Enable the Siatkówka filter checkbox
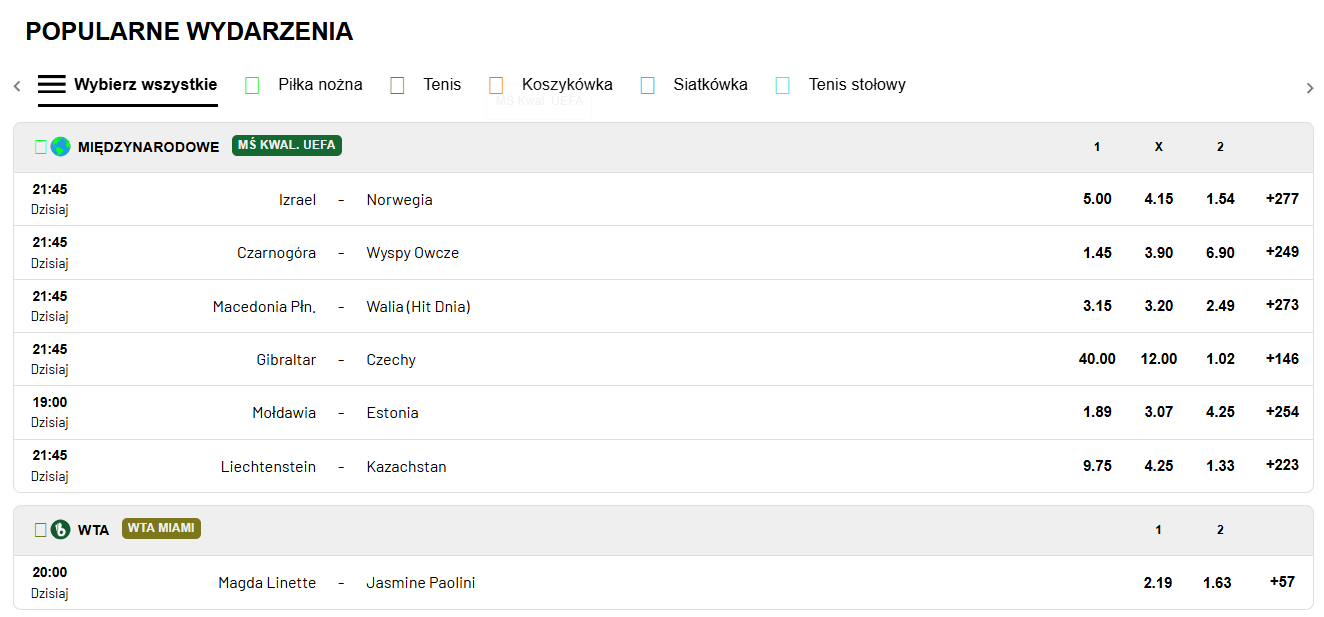This screenshot has height=617, width=1324. pyautogui.click(x=648, y=86)
